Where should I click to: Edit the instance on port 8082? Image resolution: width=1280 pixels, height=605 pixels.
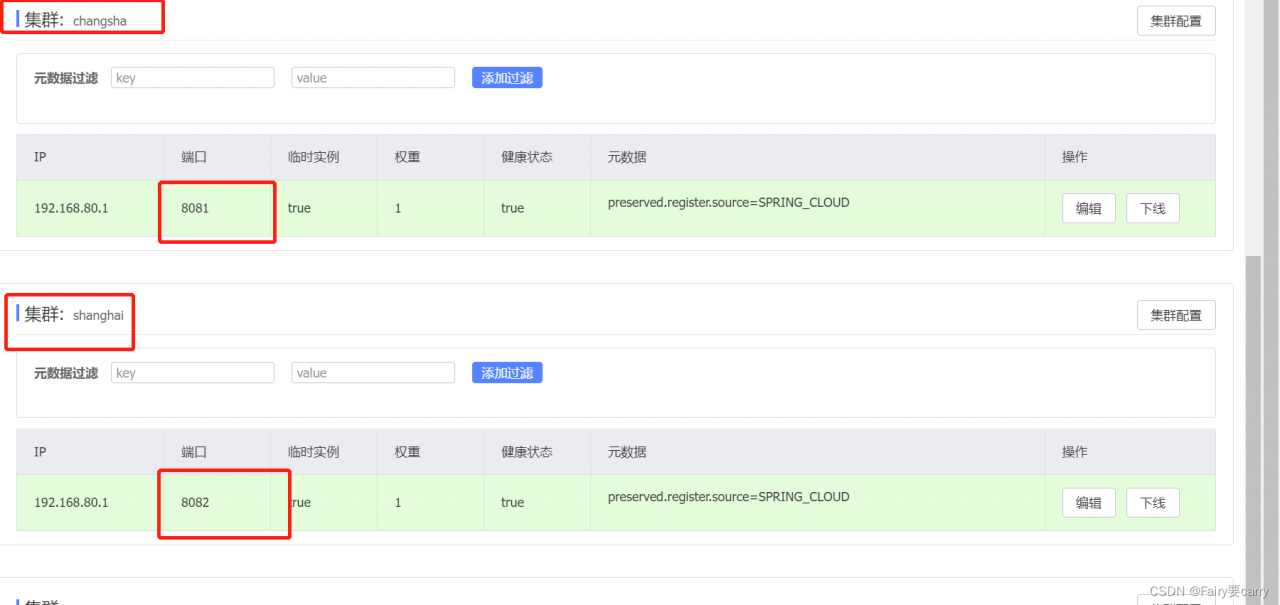click(x=1088, y=503)
